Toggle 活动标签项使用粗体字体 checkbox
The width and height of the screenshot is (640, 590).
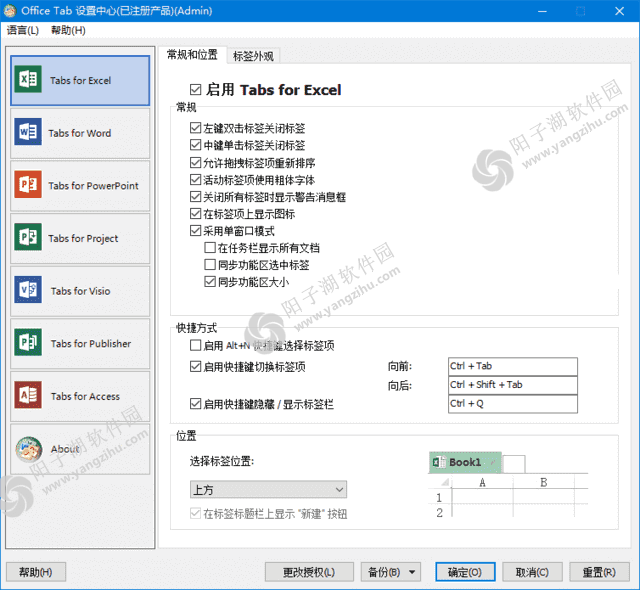(196, 180)
